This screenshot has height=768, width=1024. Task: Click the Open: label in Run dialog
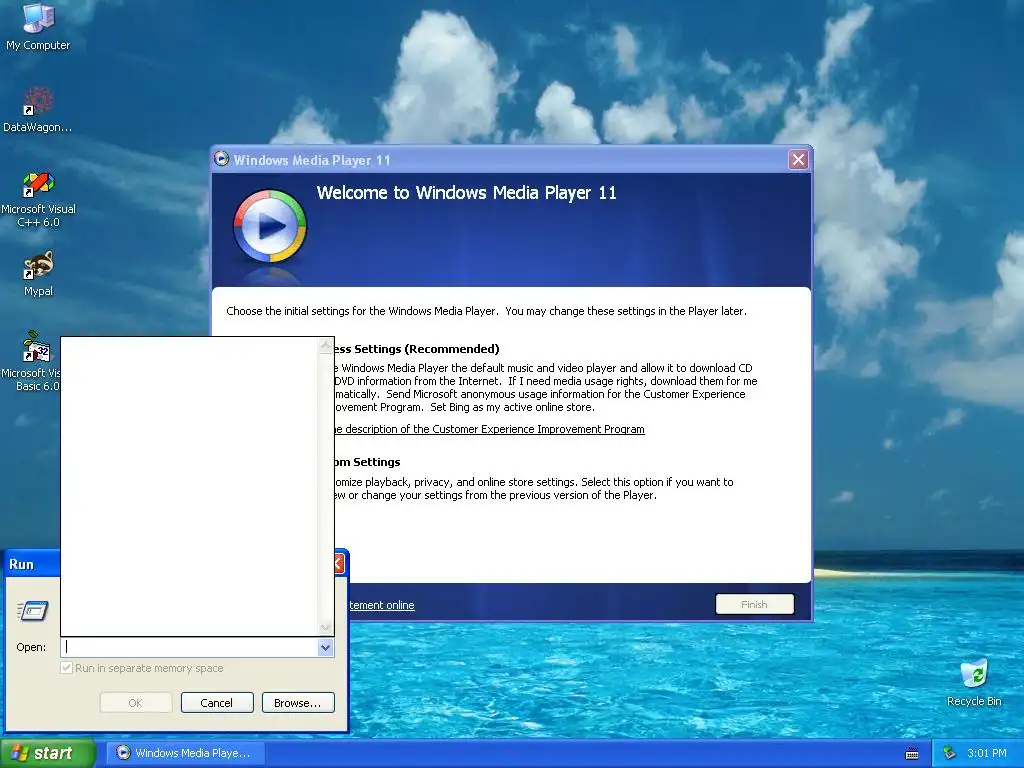tap(31, 647)
